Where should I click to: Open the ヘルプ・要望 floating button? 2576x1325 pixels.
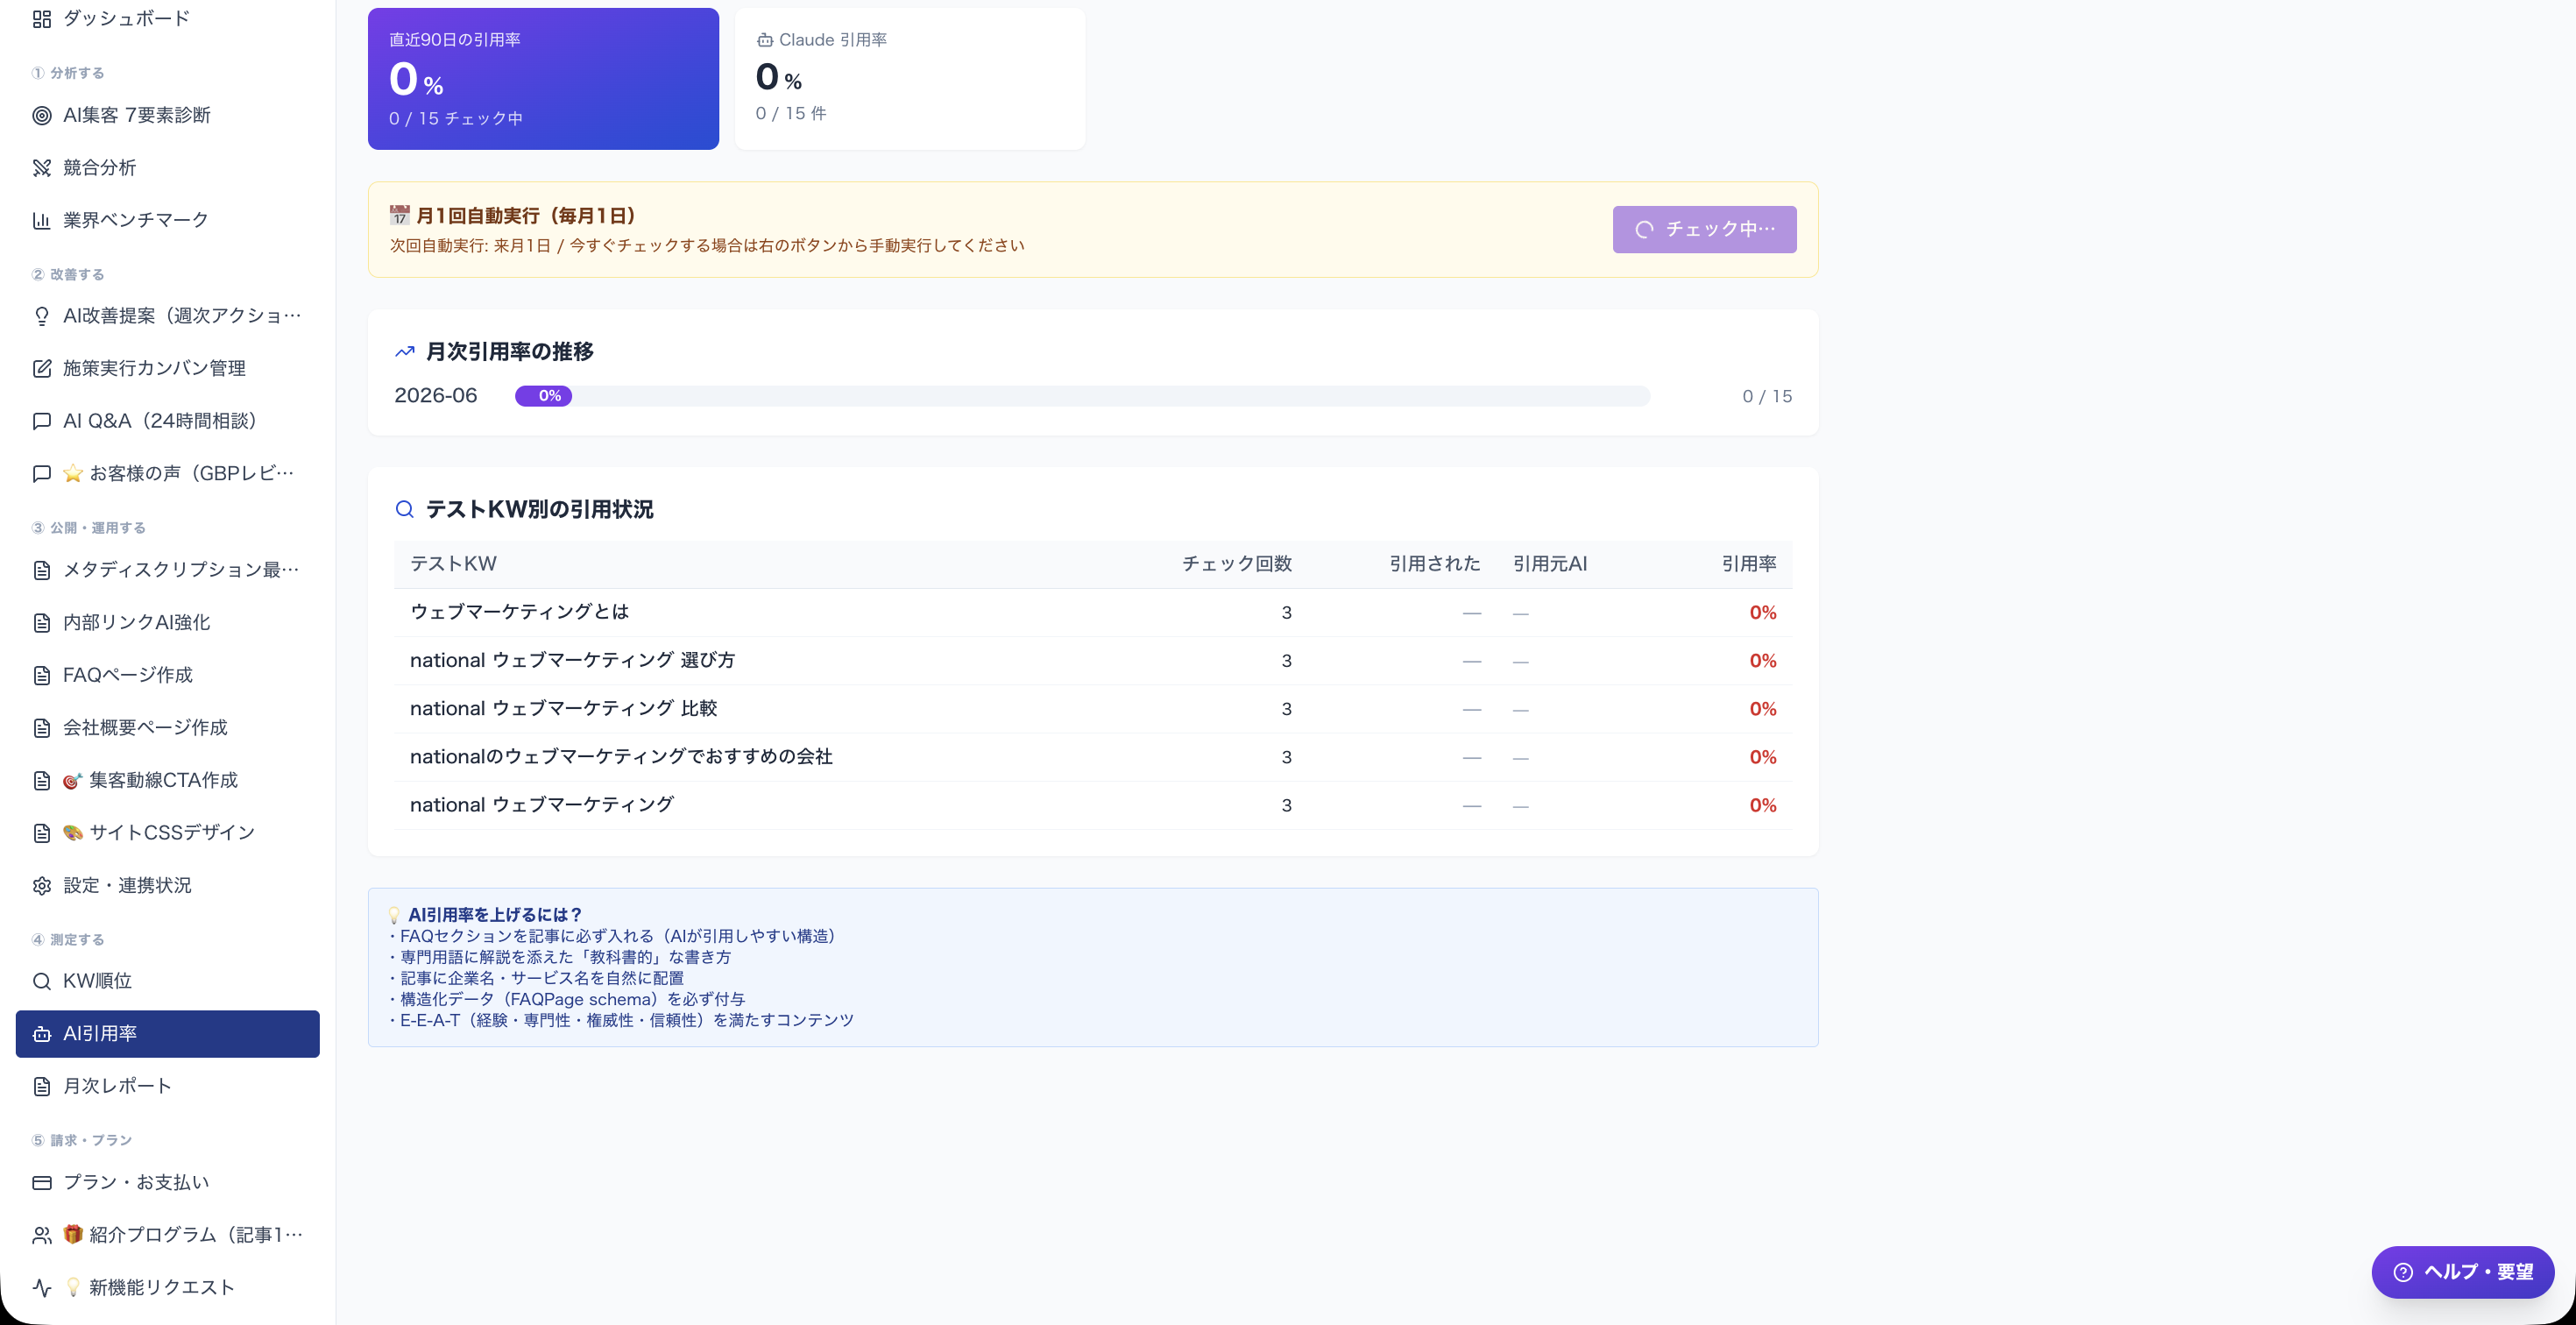pyautogui.click(x=2462, y=1272)
